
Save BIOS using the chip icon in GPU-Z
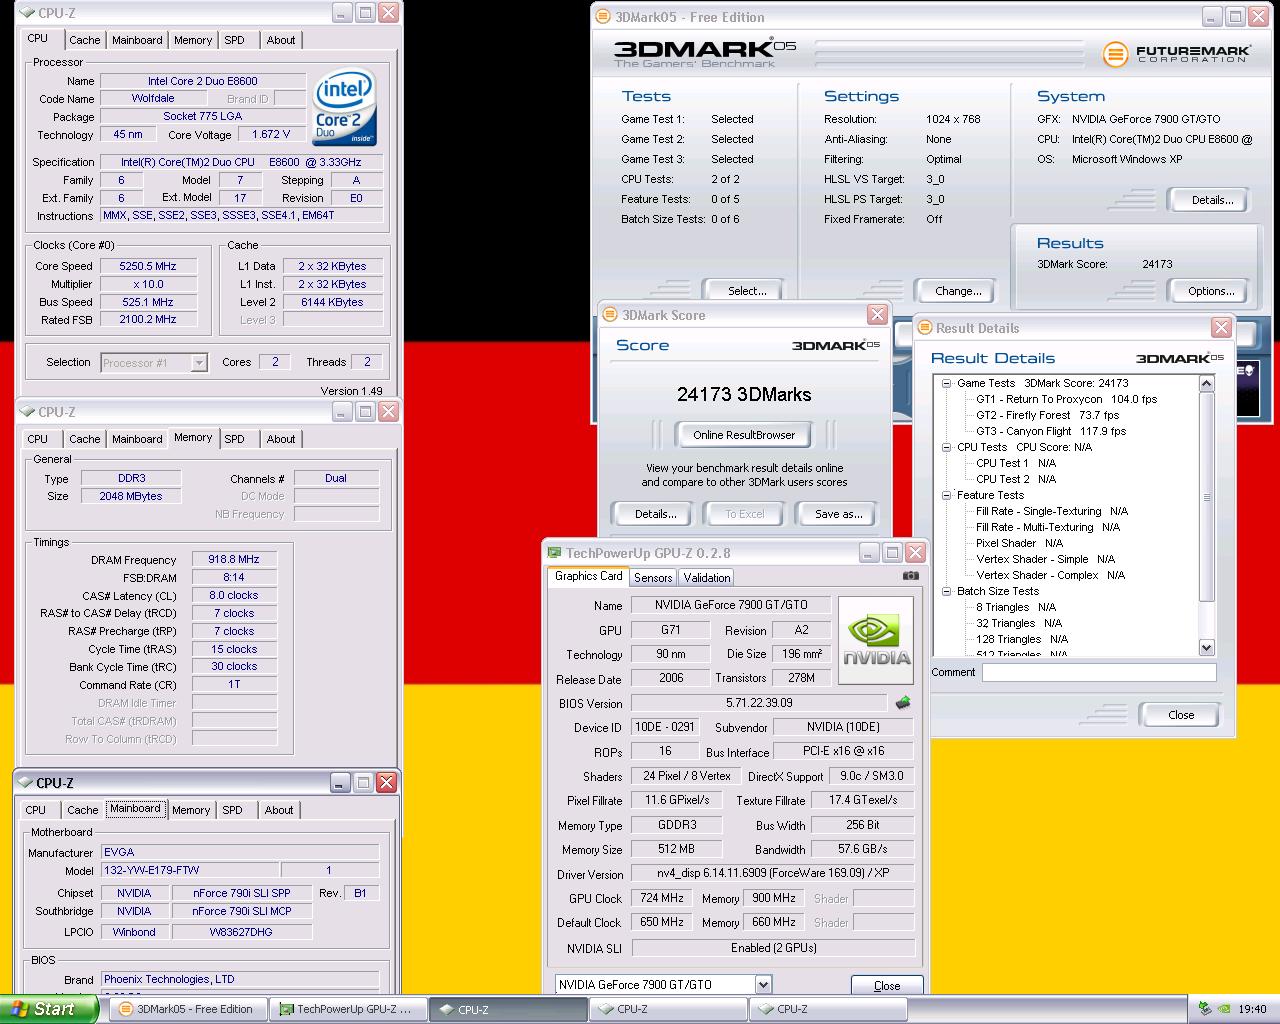coord(903,703)
